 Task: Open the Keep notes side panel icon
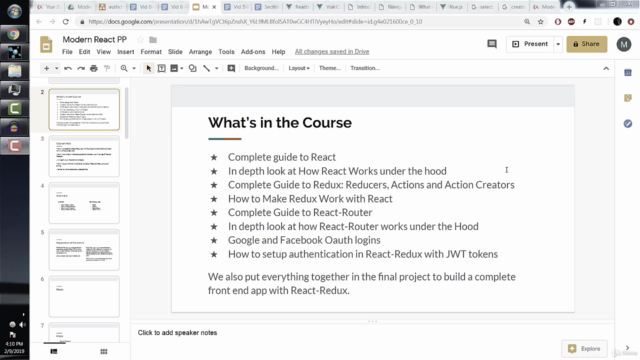click(x=628, y=98)
